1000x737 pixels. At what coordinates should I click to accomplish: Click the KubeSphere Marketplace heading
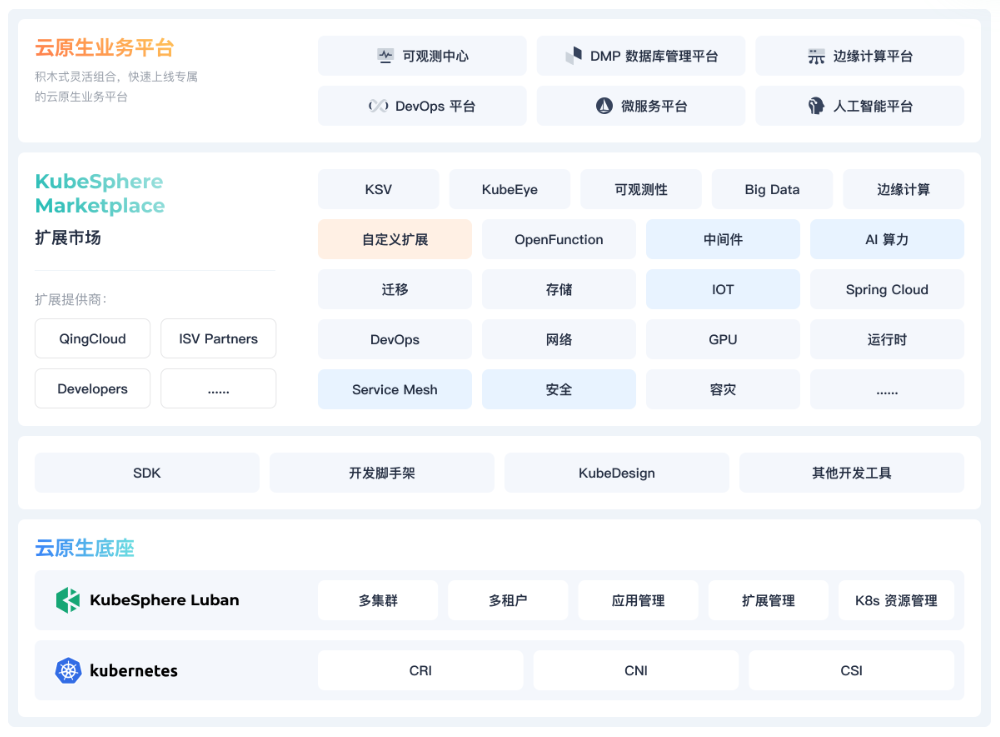point(99,193)
